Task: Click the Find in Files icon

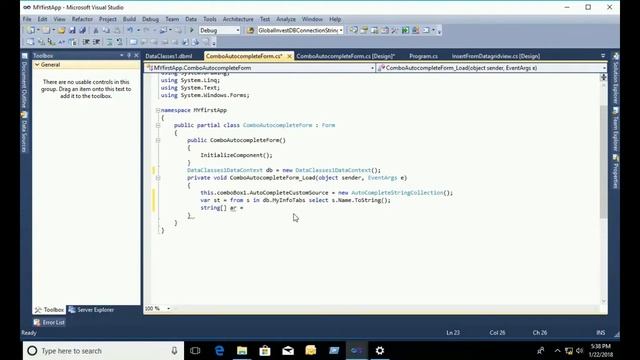Action: pyautogui.click(x=250, y=30)
